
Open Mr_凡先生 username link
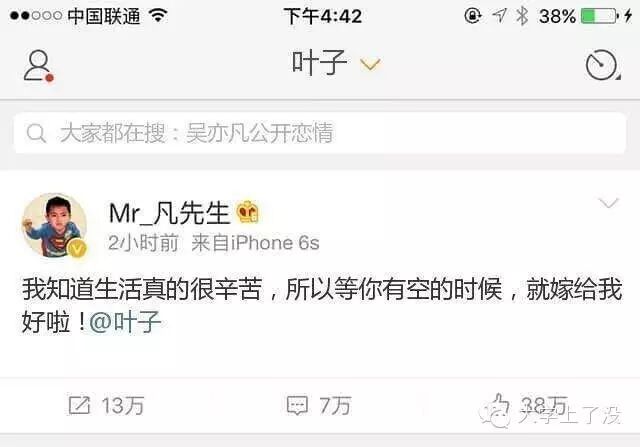click(x=169, y=213)
